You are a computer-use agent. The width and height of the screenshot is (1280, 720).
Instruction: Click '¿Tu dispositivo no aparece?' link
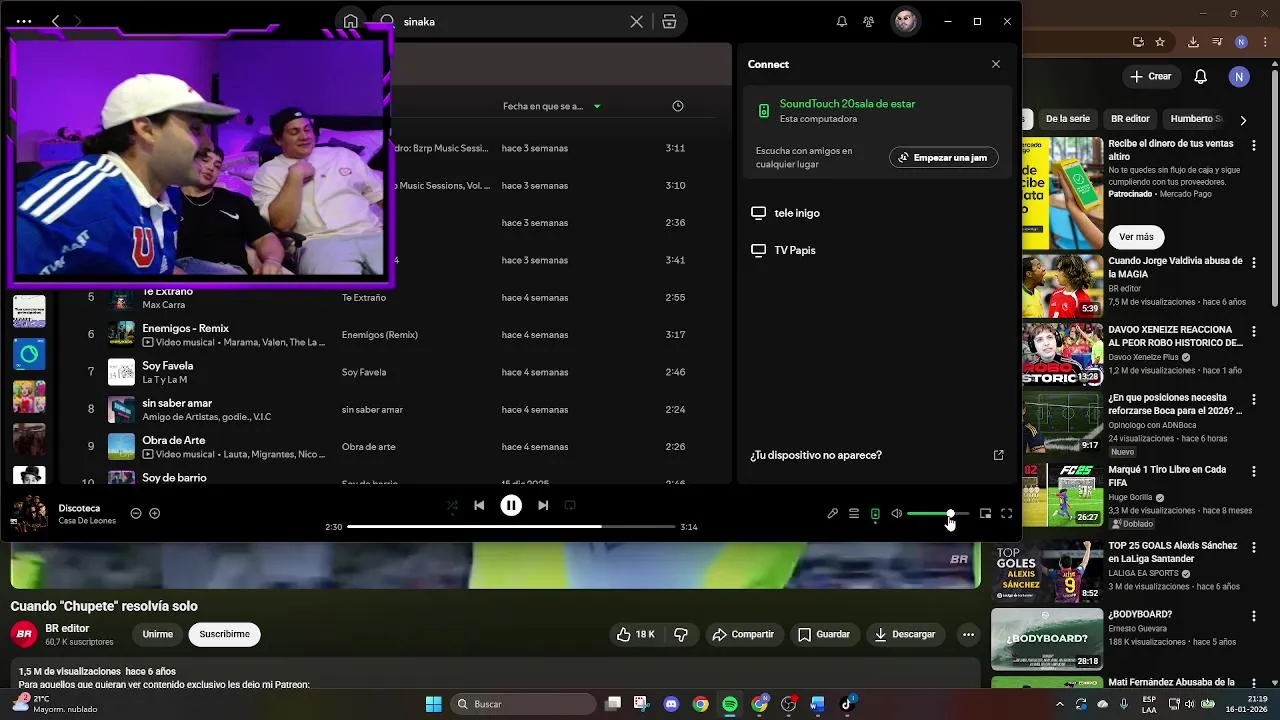coord(816,455)
